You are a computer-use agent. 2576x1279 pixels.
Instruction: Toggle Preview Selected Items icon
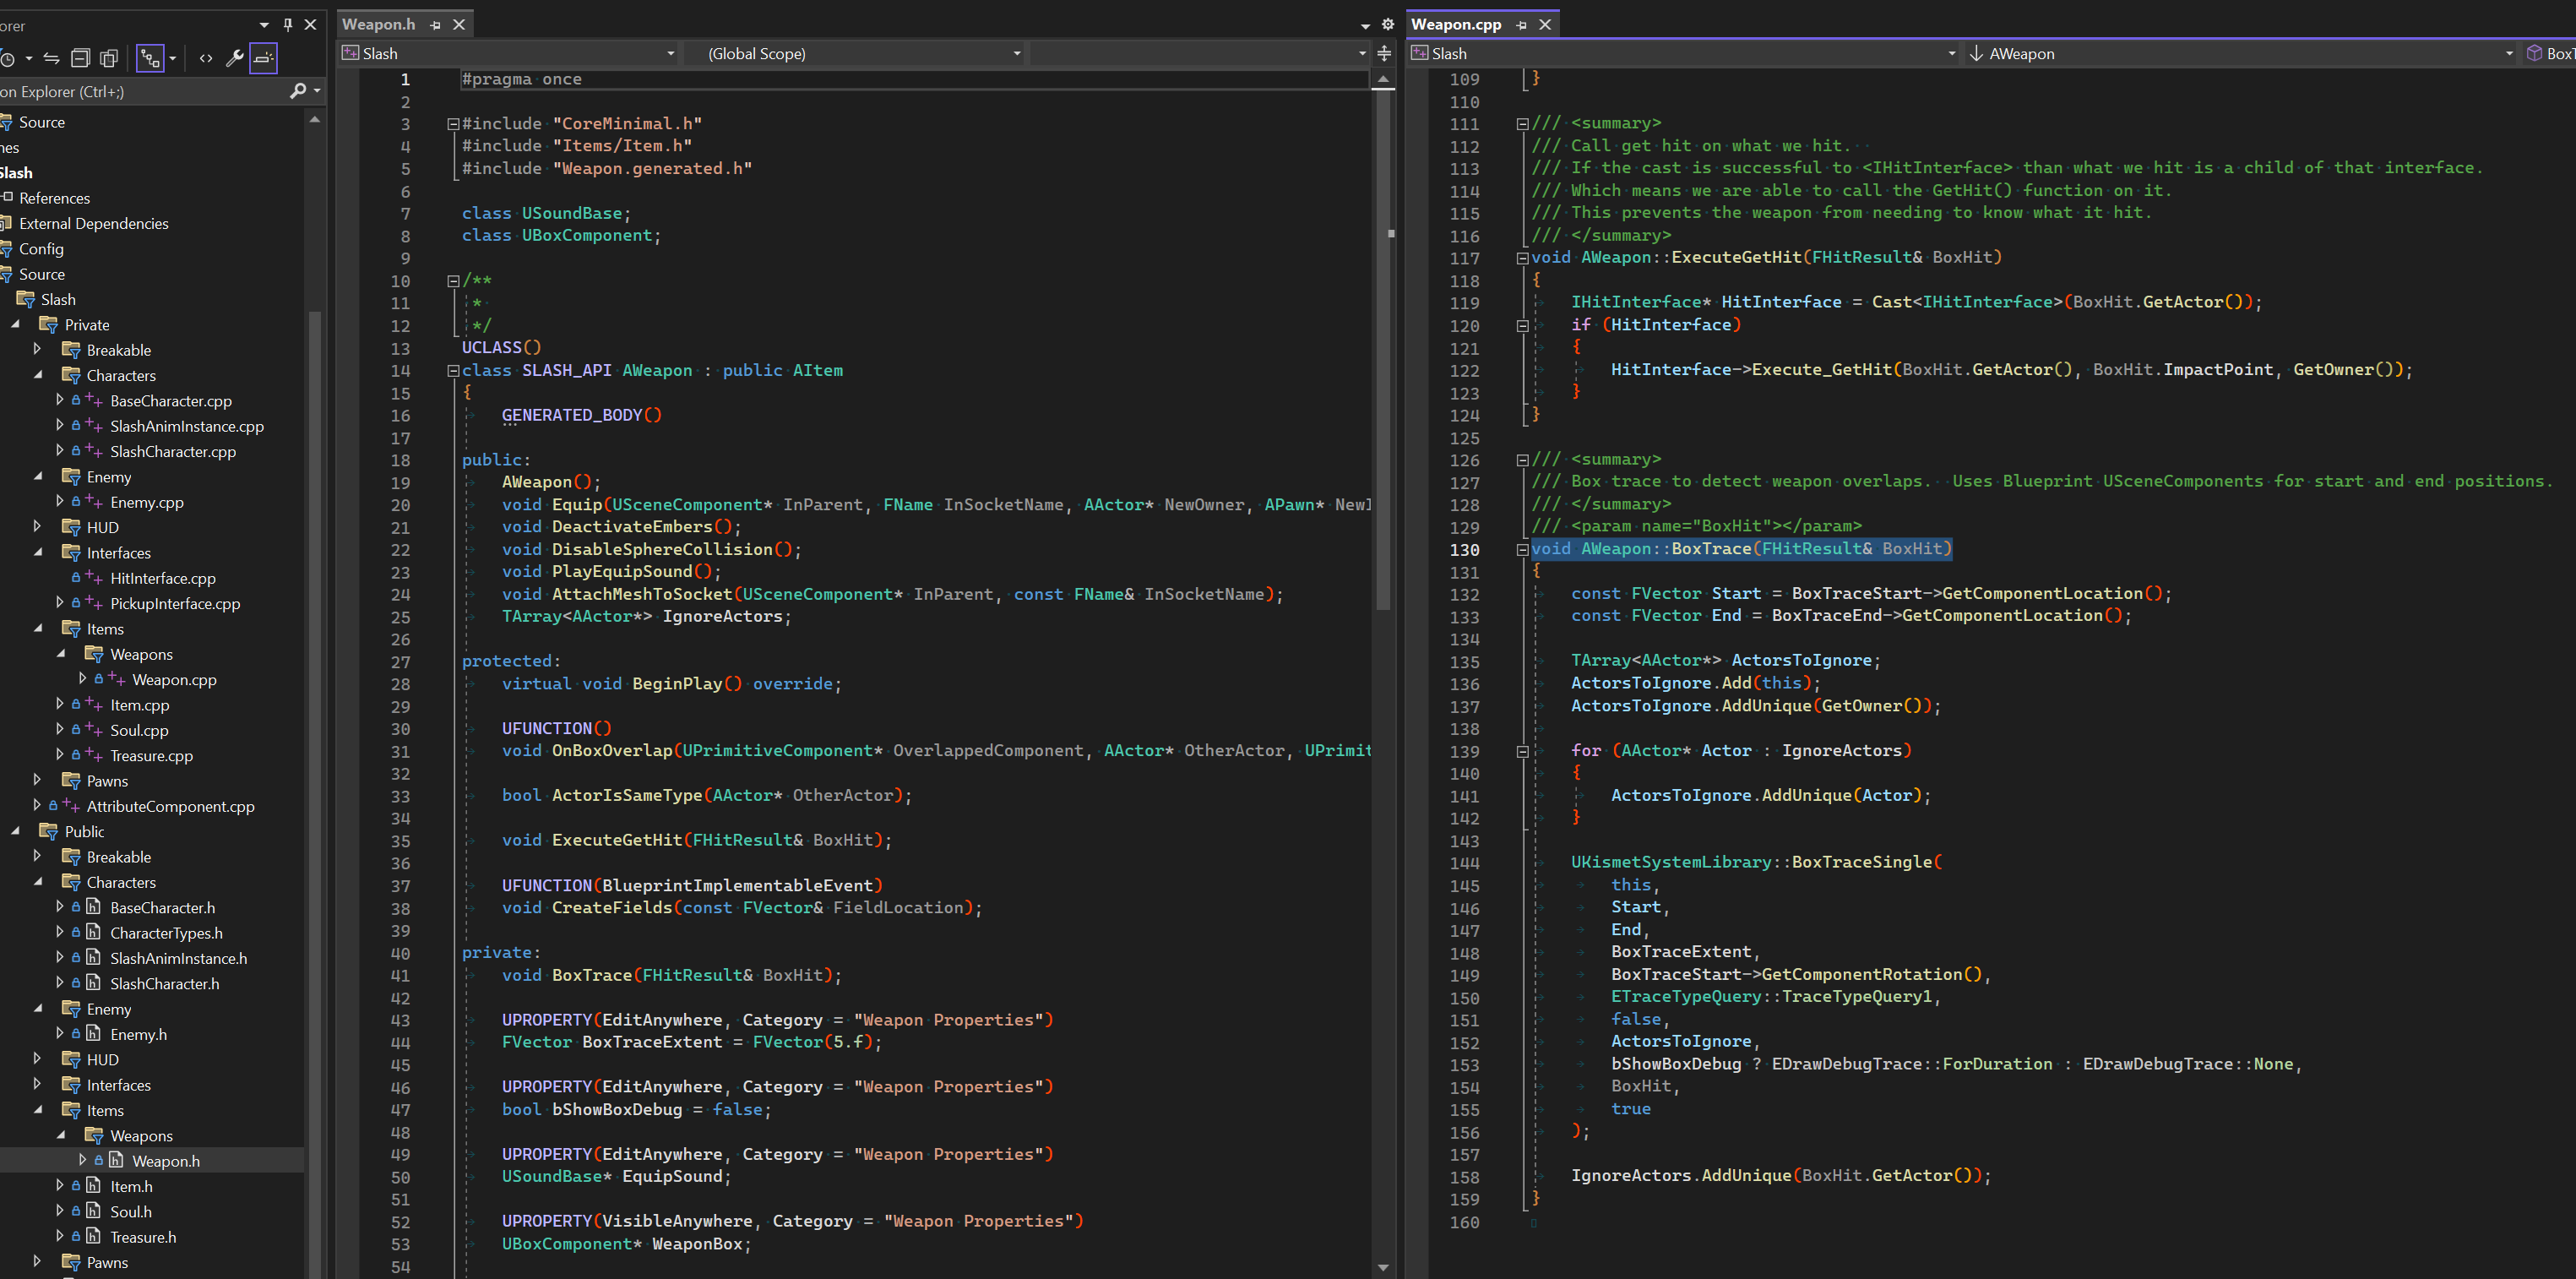pos(263,58)
